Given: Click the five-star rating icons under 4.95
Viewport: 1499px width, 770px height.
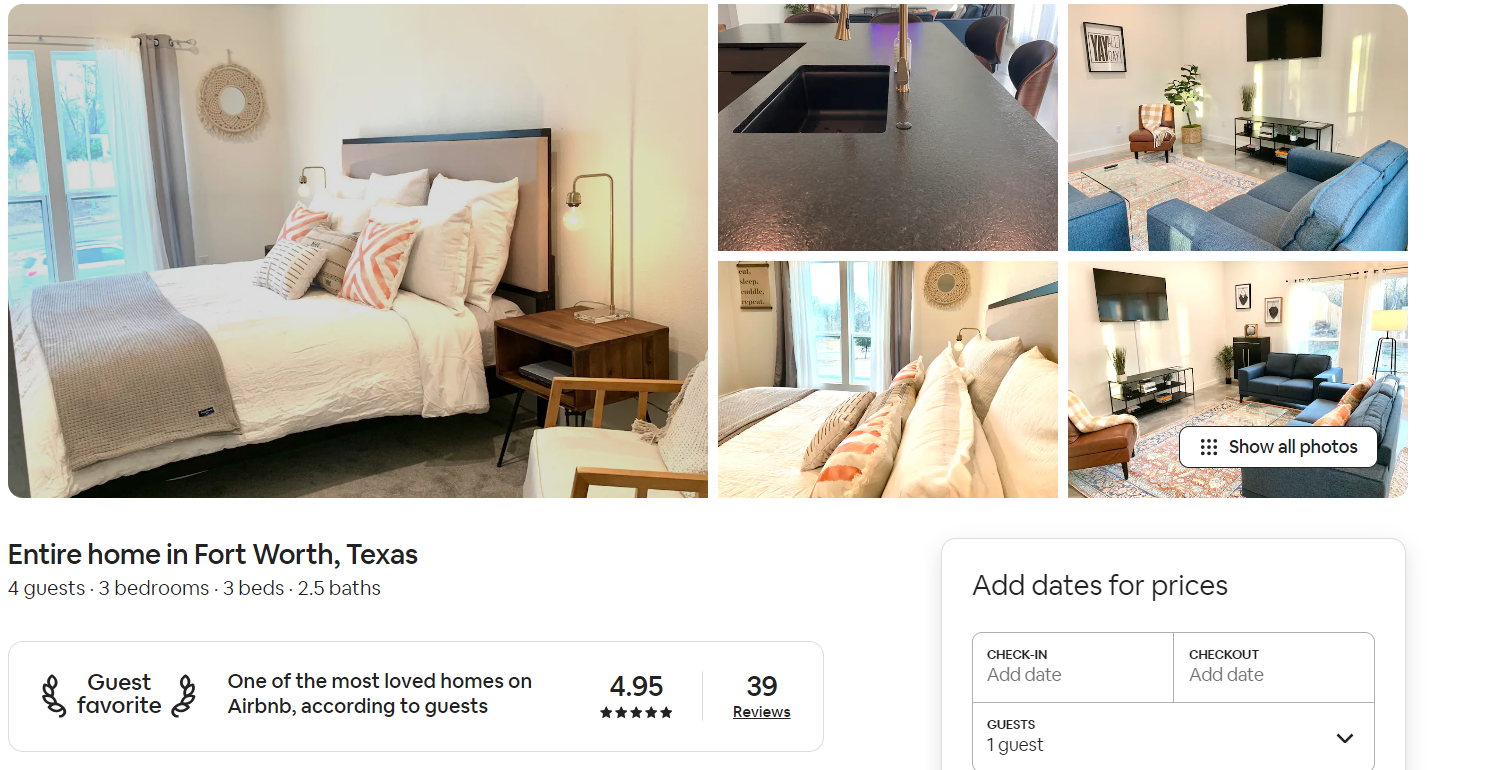Looking at the screenshot, I should (636, 713).
